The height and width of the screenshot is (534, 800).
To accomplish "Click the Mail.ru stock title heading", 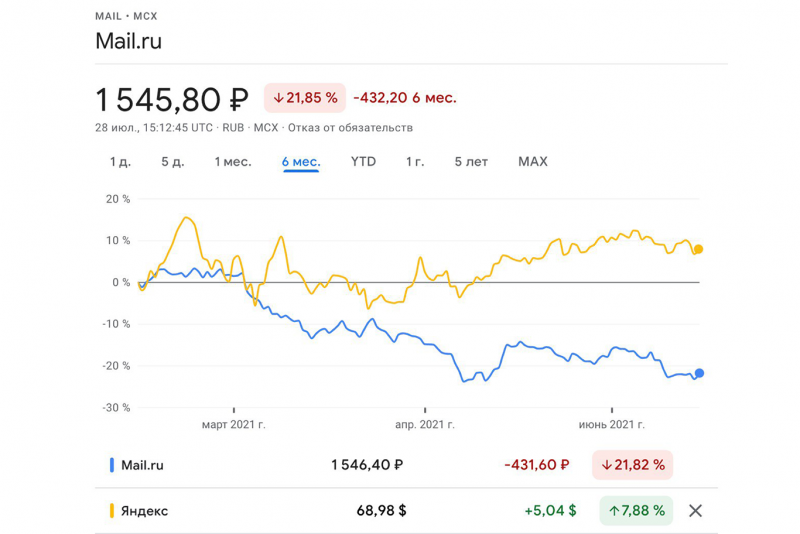I will [x=128, y=41].
